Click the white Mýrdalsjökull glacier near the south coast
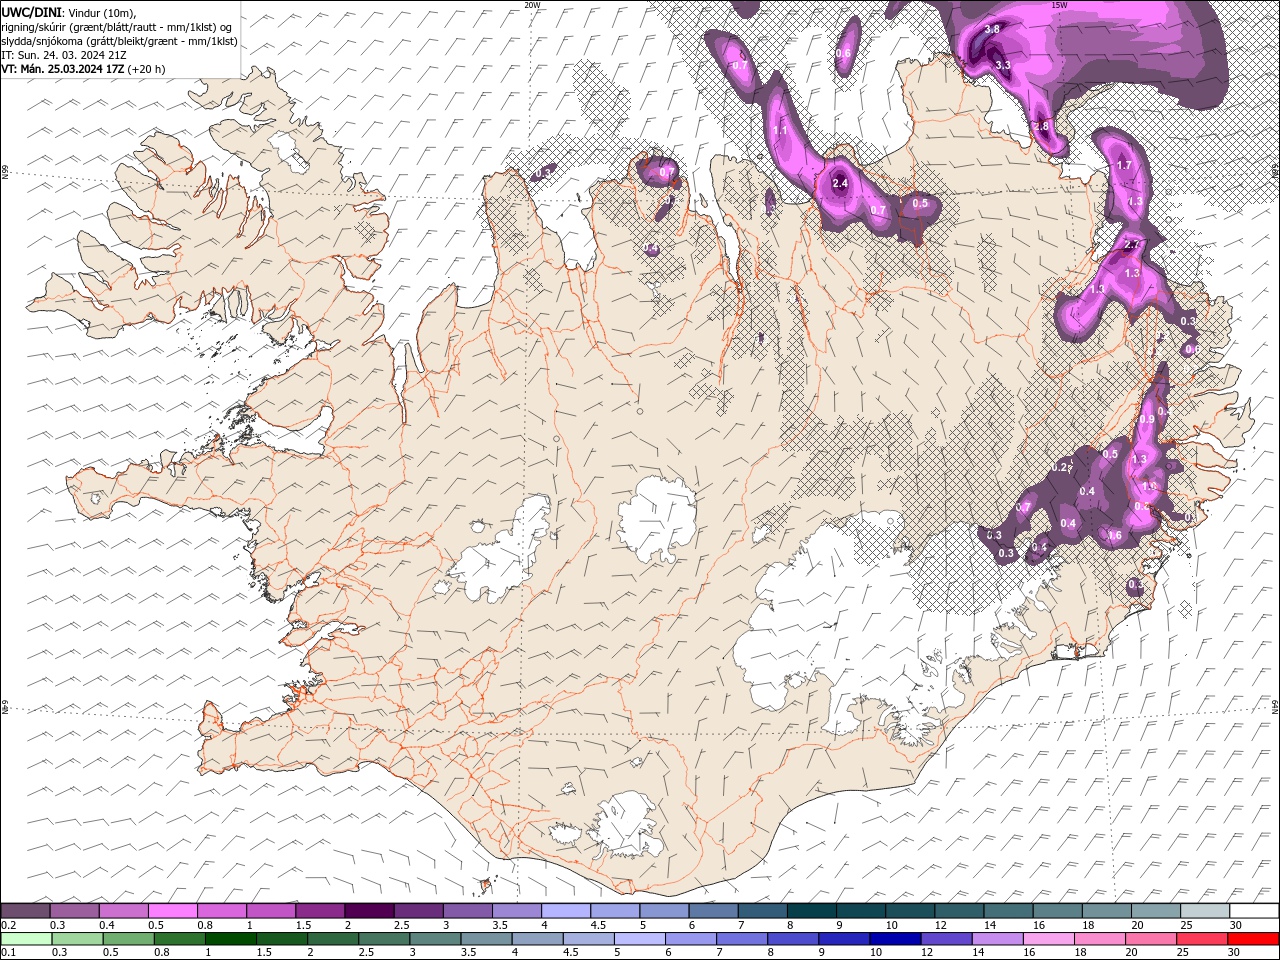The image size is (1280, 960). tap(626, 824)
